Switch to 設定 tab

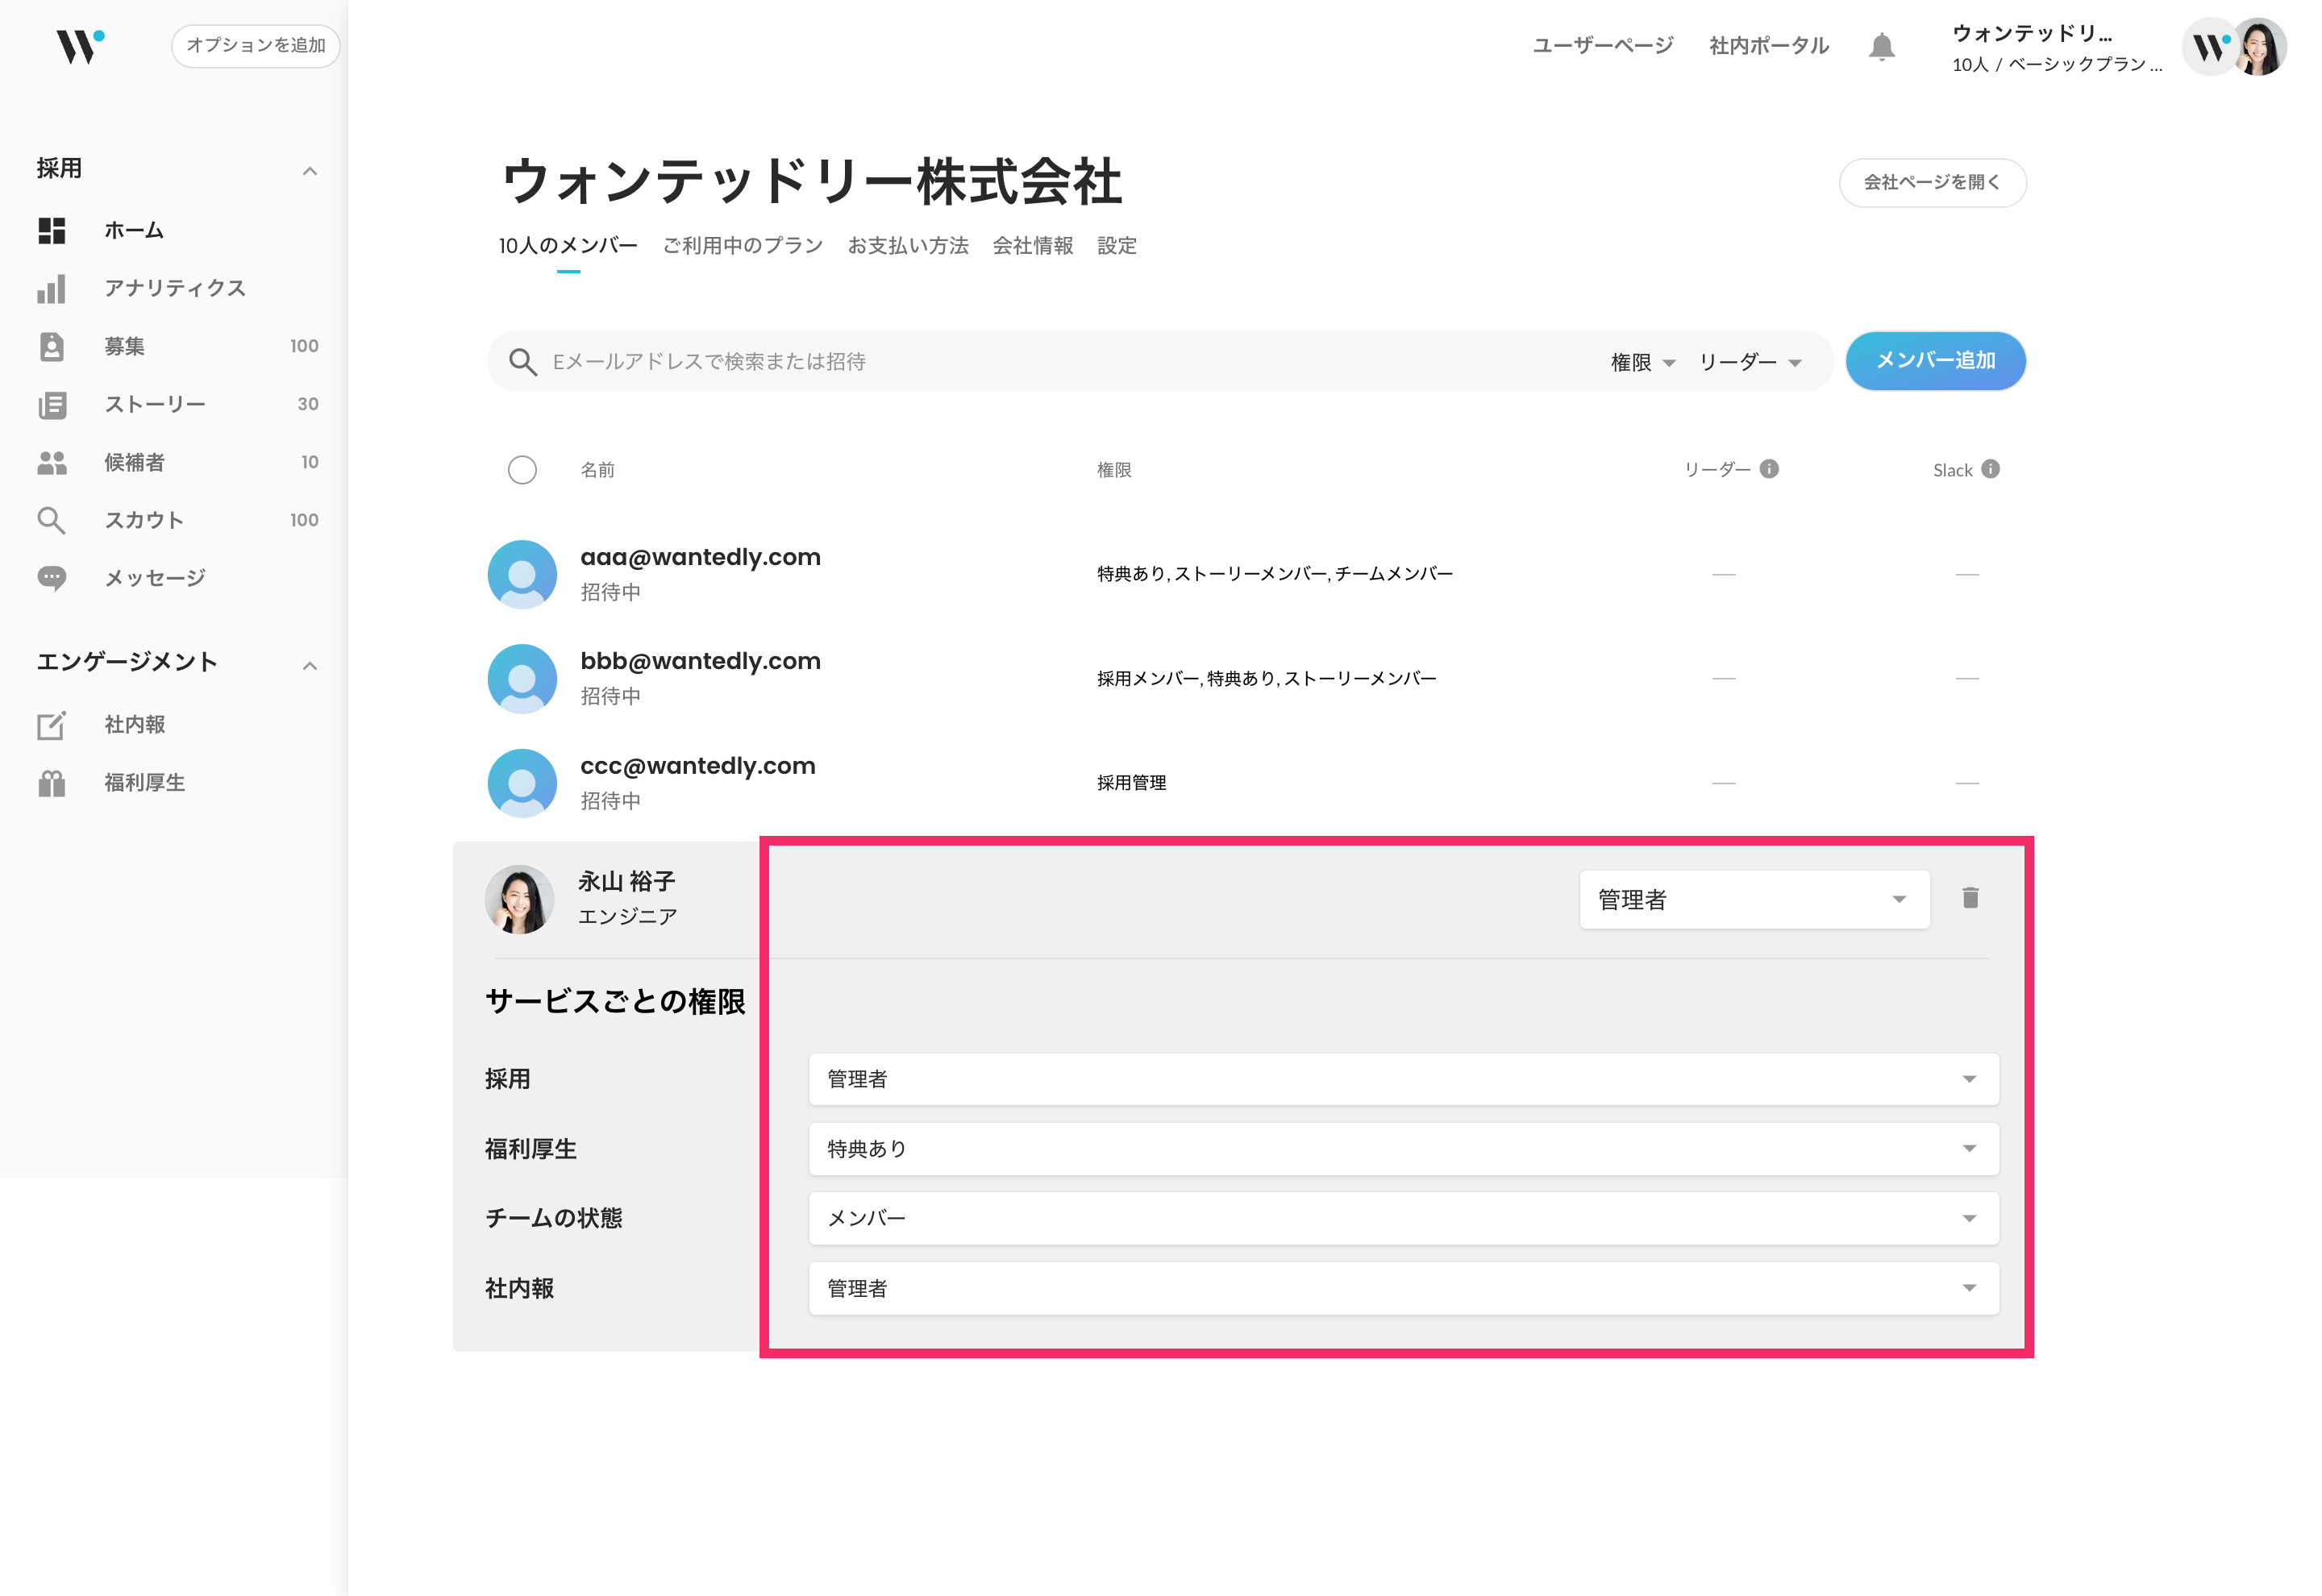(1117, 246)
